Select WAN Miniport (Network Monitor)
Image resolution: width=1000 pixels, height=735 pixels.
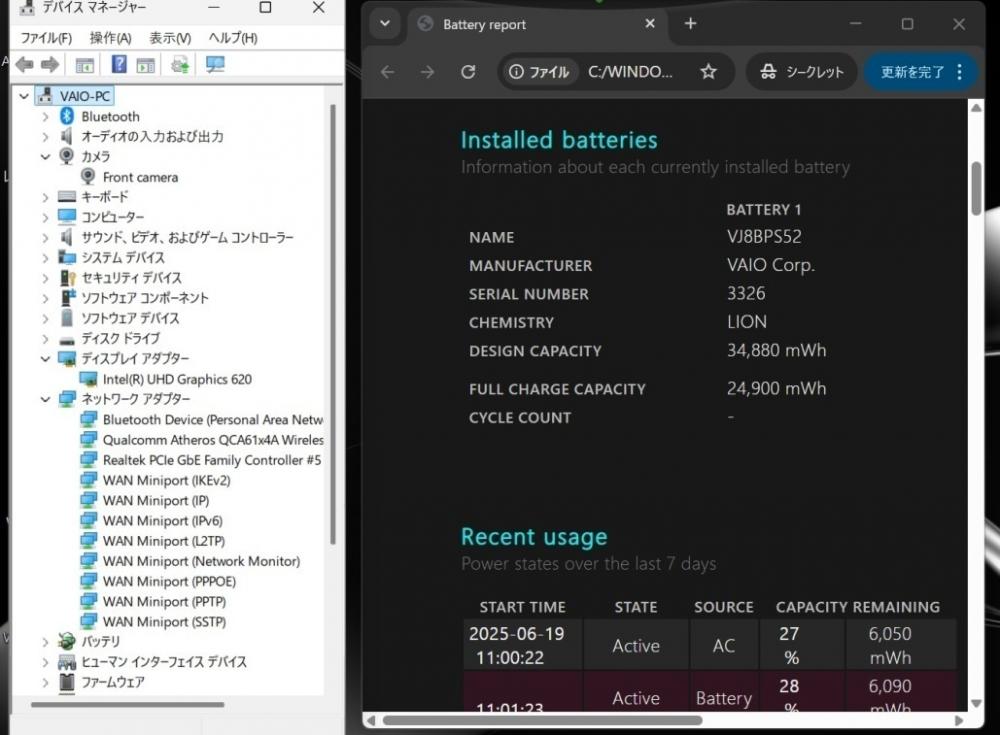pos(202,561)
